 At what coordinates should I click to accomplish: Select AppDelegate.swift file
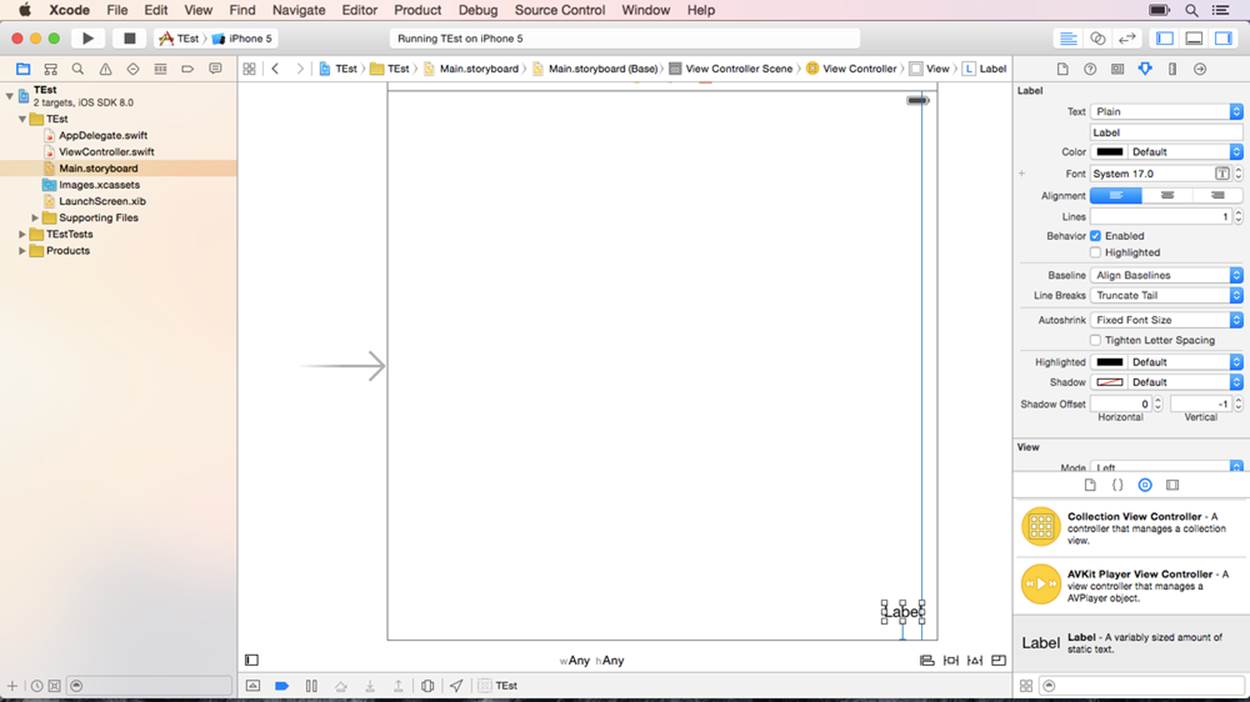click(x=103, y=135)
